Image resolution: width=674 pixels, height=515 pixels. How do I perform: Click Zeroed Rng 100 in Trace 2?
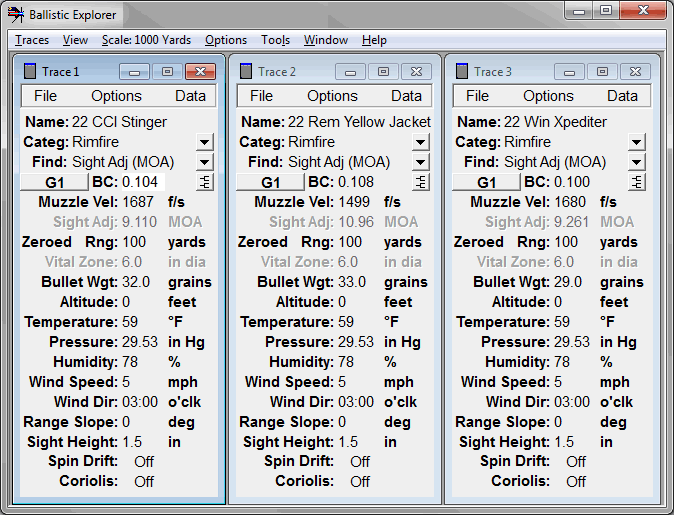pos(350,242)
